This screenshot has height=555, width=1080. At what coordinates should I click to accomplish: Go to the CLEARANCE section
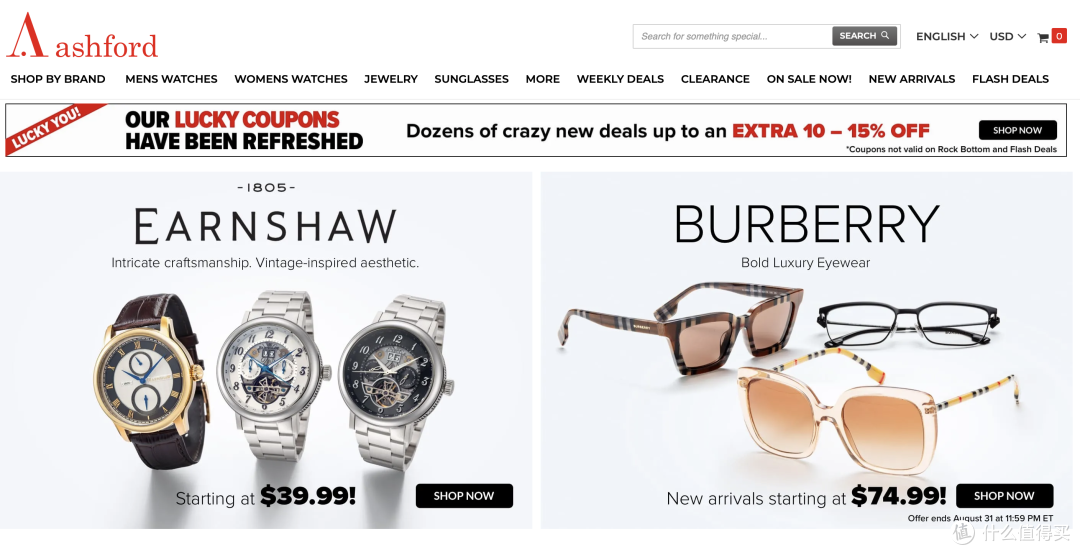tap(715, 79)
